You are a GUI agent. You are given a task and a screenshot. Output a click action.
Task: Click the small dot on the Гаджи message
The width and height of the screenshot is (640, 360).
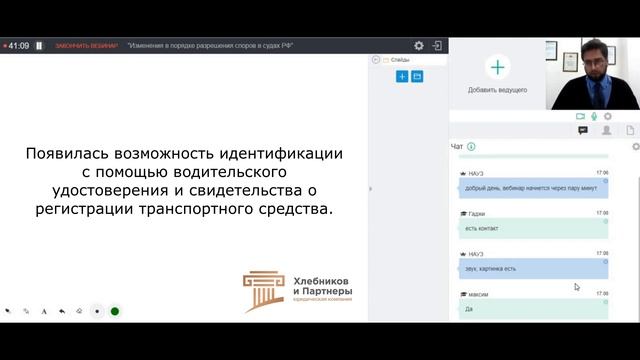coord(605,221)
